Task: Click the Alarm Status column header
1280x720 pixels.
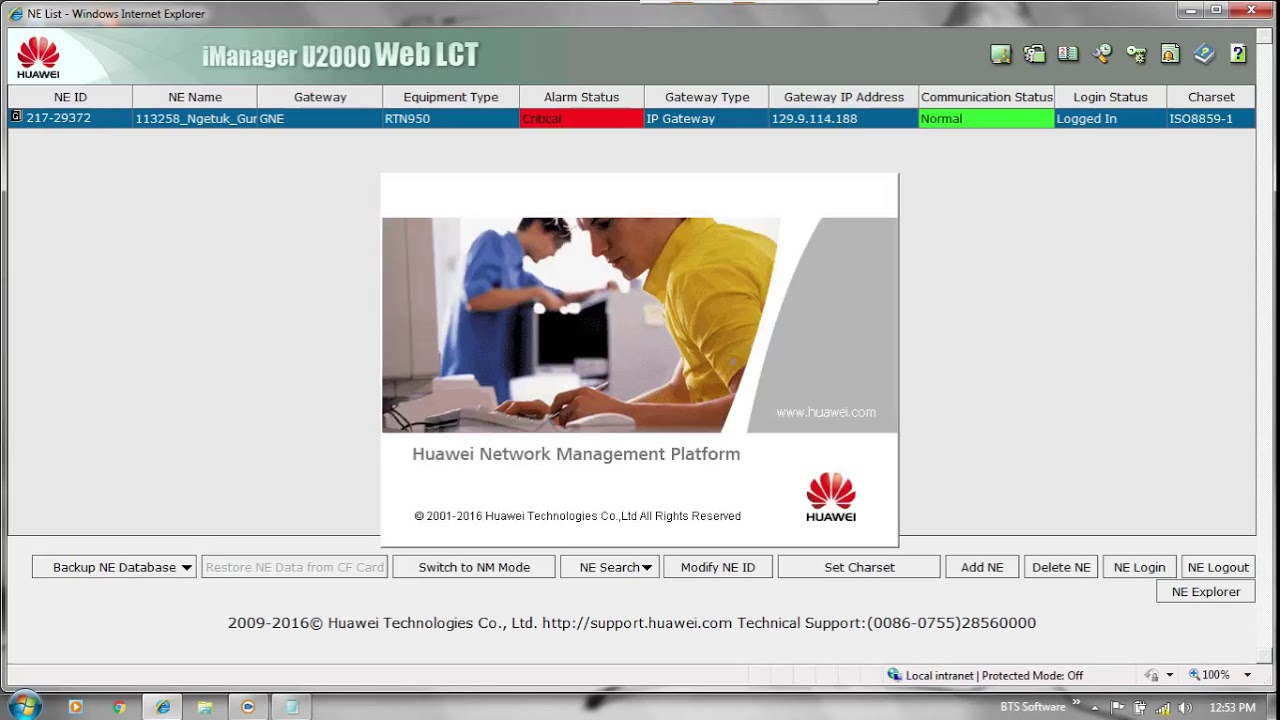Action: (581, 97)
